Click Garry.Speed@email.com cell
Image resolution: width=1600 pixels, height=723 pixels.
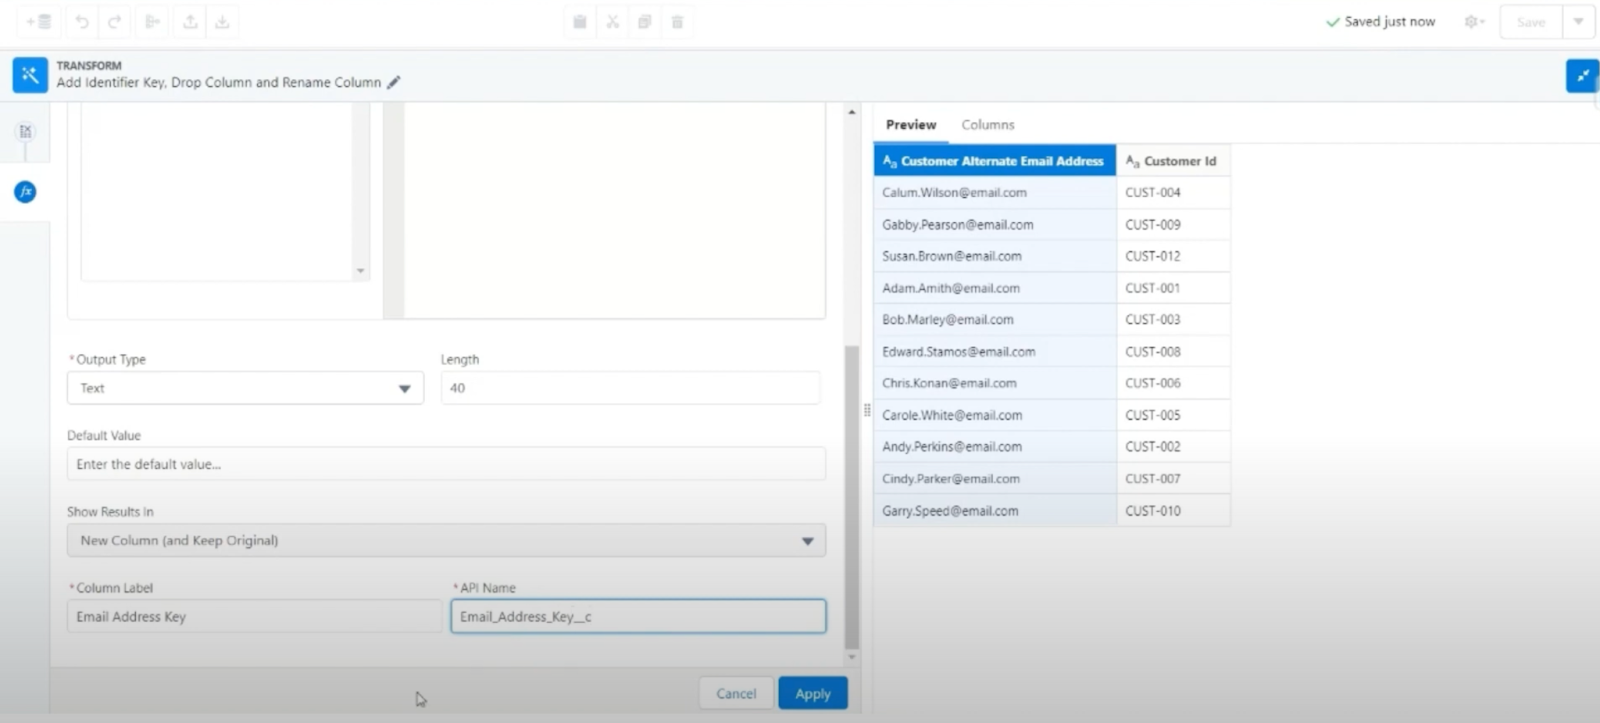coord(995,510)
